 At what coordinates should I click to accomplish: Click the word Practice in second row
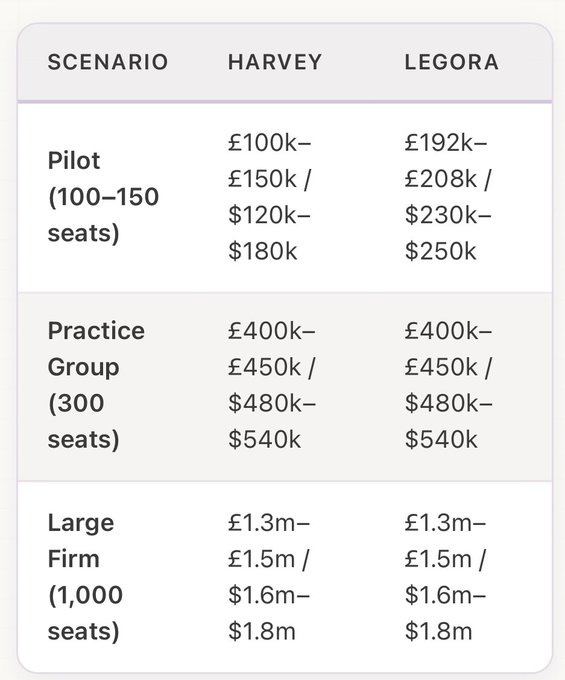pyautogui.click(x=96, y=331)
